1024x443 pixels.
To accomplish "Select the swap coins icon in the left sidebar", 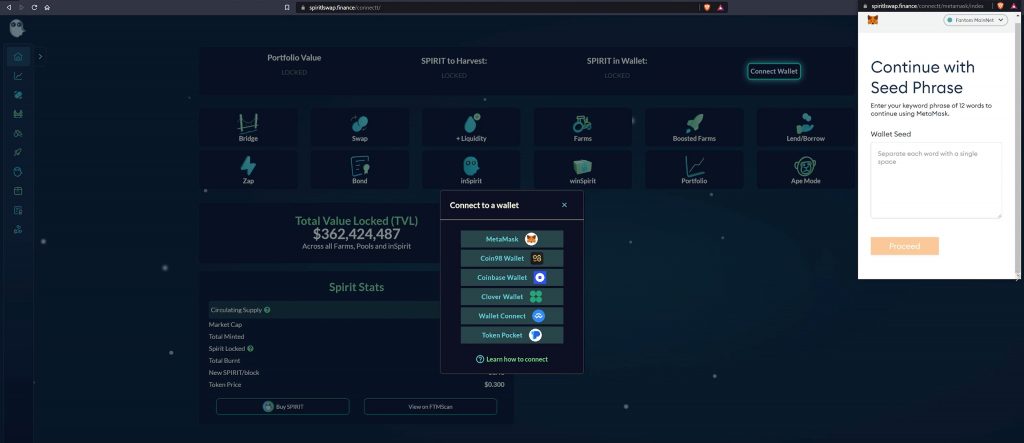I will (18, 95).
